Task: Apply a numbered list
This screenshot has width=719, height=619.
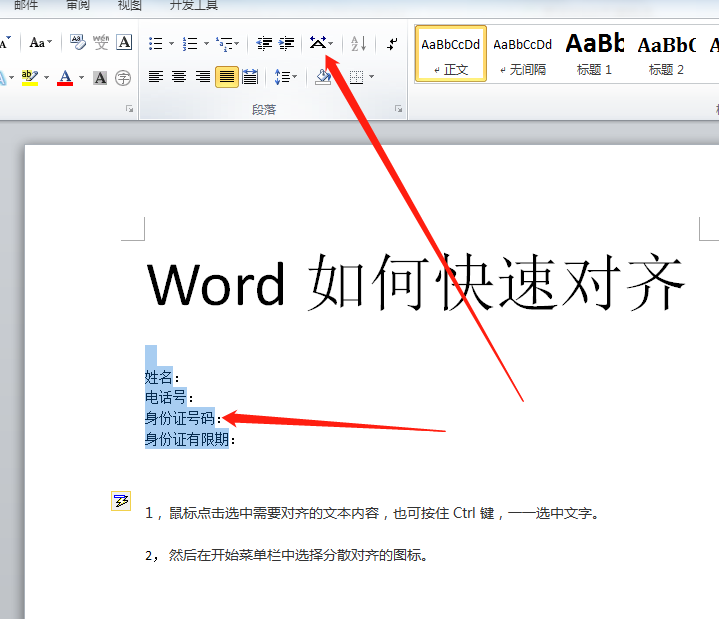Action: [190, 44]
